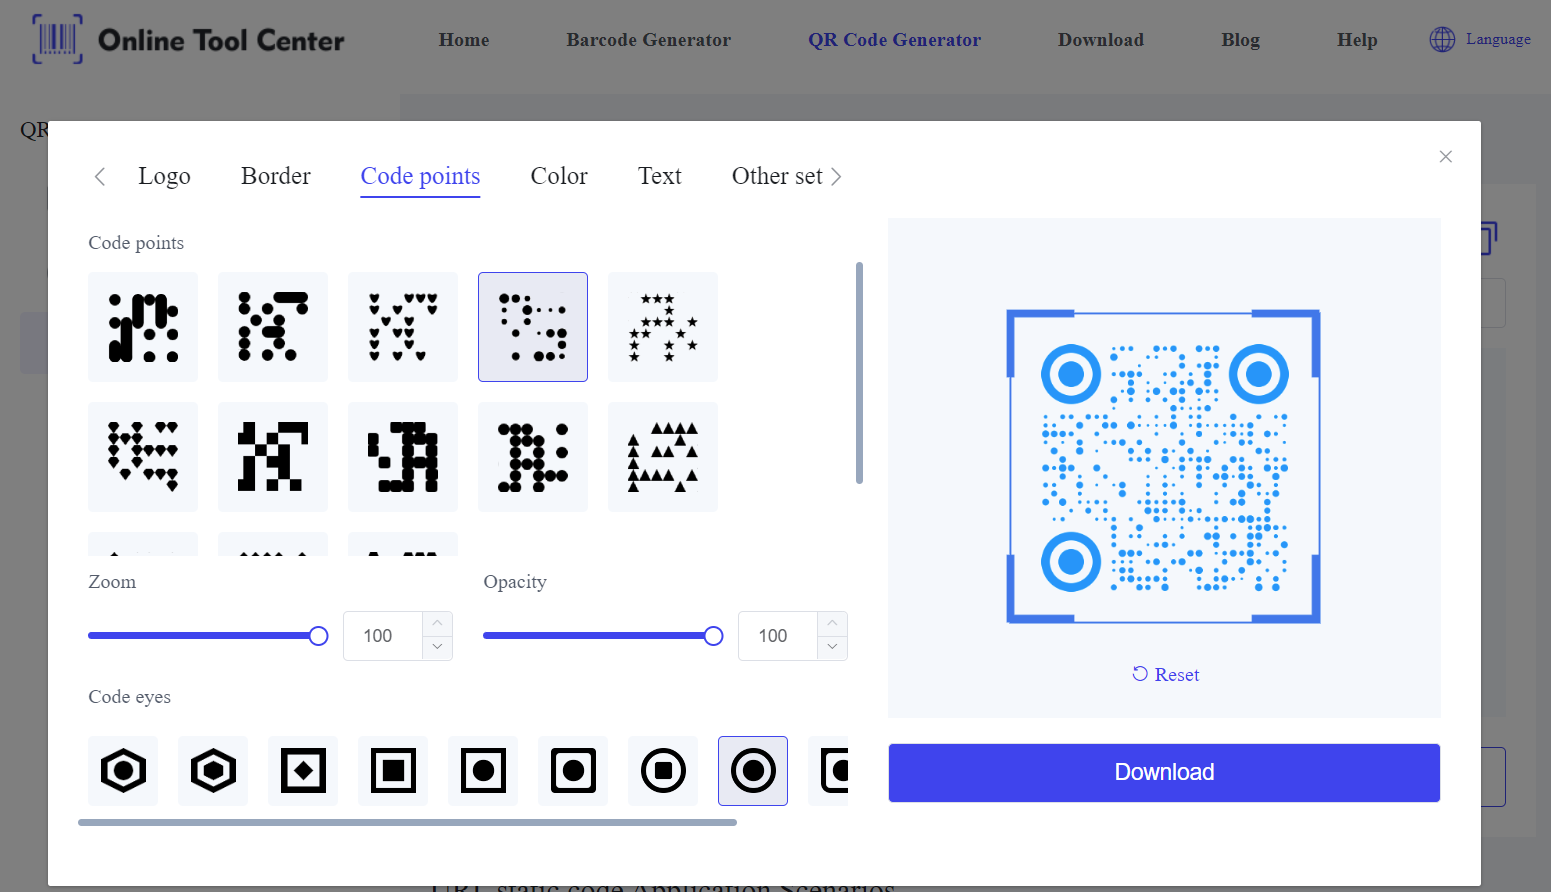Click the blue Download button
This screenshot has height=892, width=1551.
(1164, 773)
